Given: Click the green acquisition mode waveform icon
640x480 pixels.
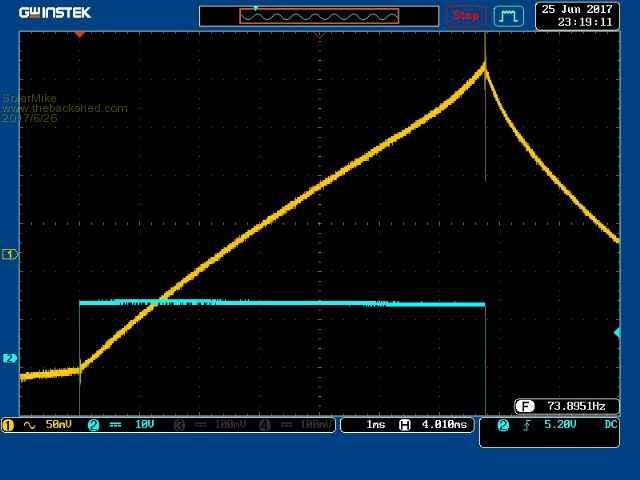Looking at the screenshot, I should point(508,16).
